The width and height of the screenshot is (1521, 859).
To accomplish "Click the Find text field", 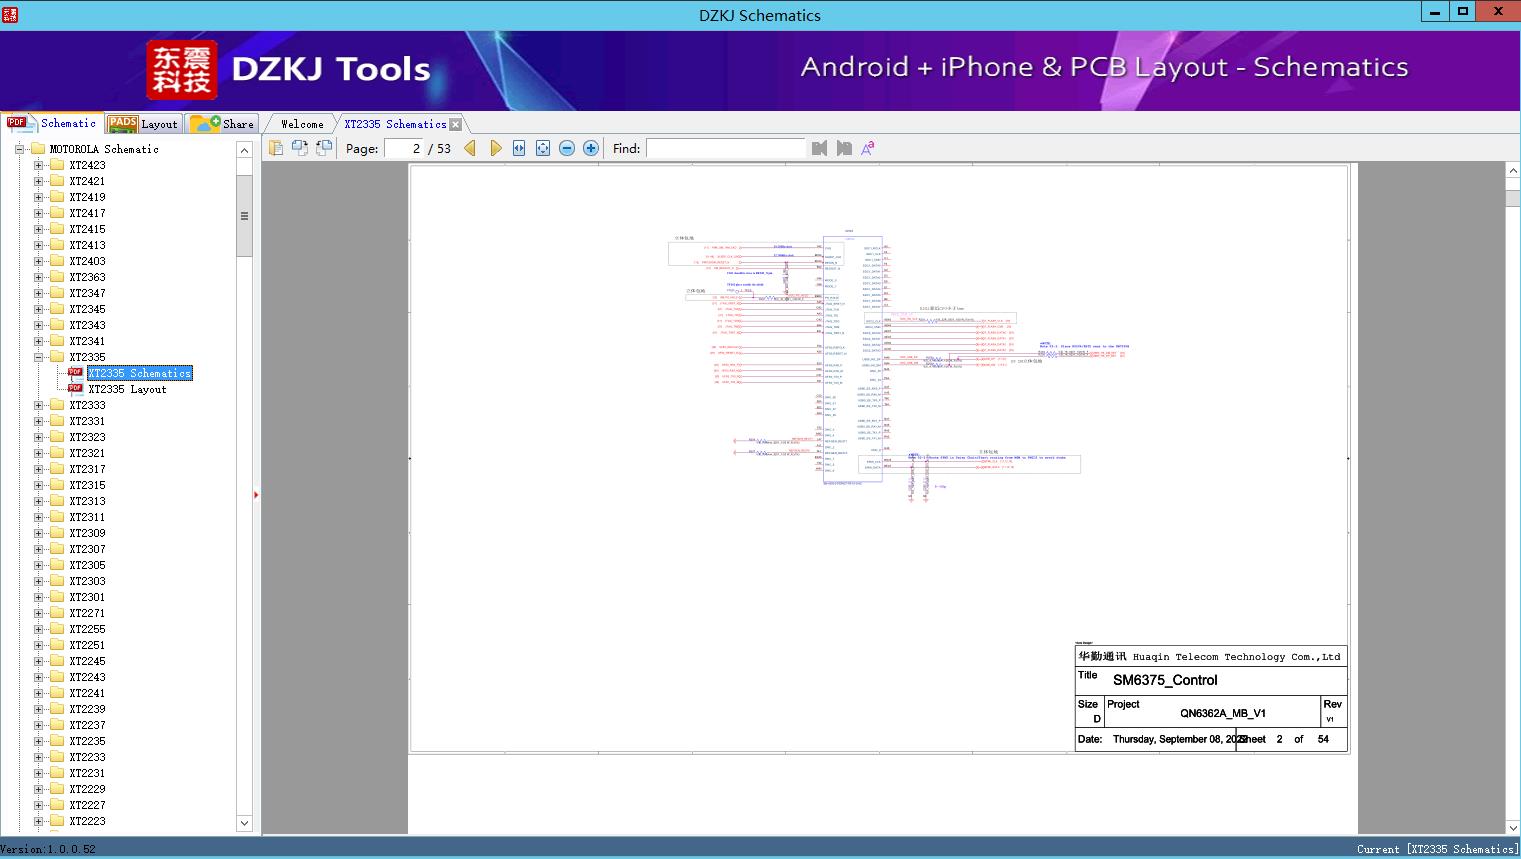I will click(725, 148).
